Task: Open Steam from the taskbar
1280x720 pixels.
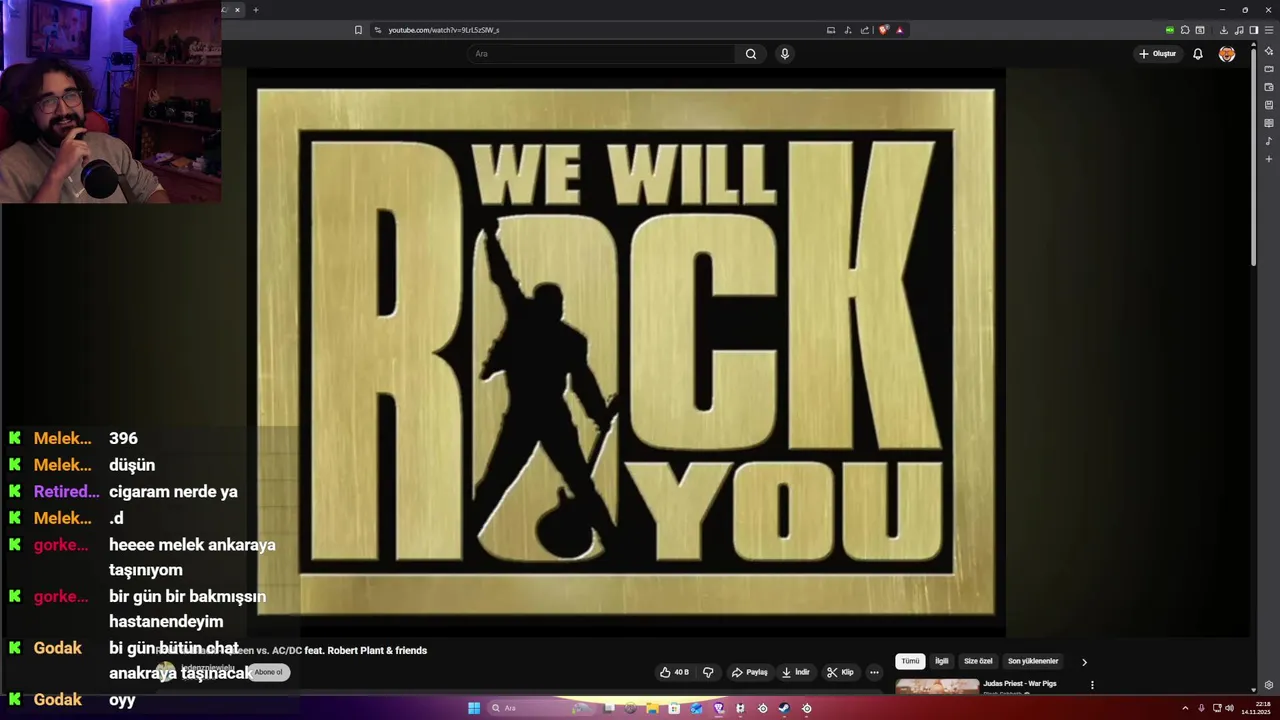Action: 784,708
